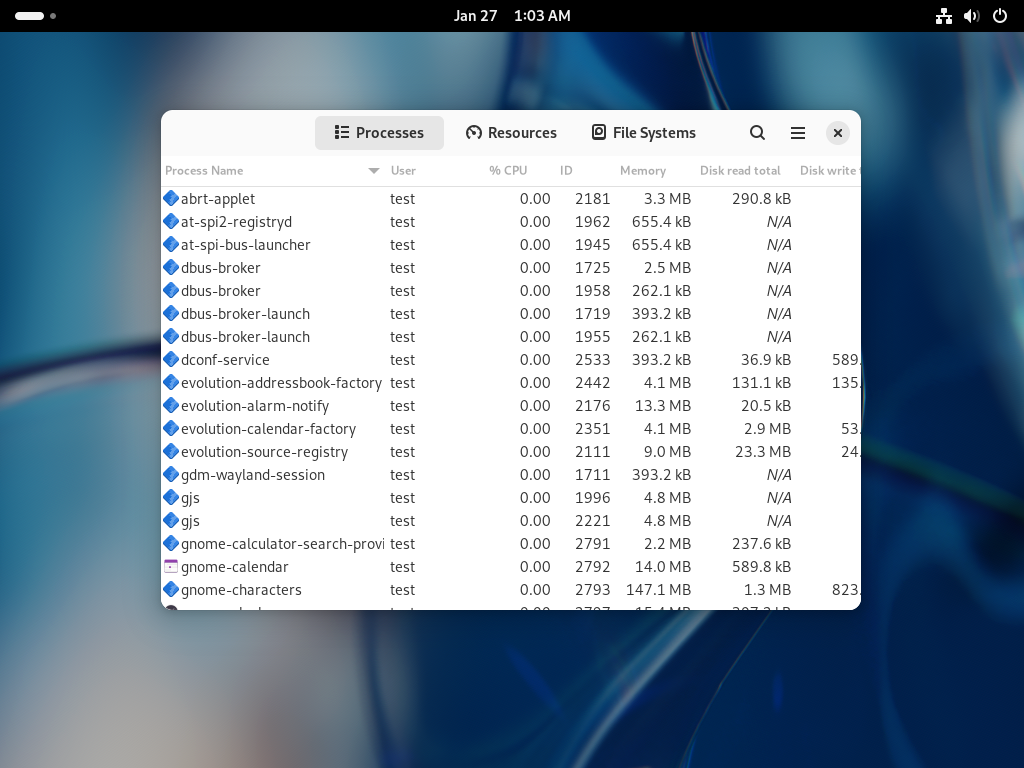Click the evolution-alarm-notify process icon

[171, 406]
